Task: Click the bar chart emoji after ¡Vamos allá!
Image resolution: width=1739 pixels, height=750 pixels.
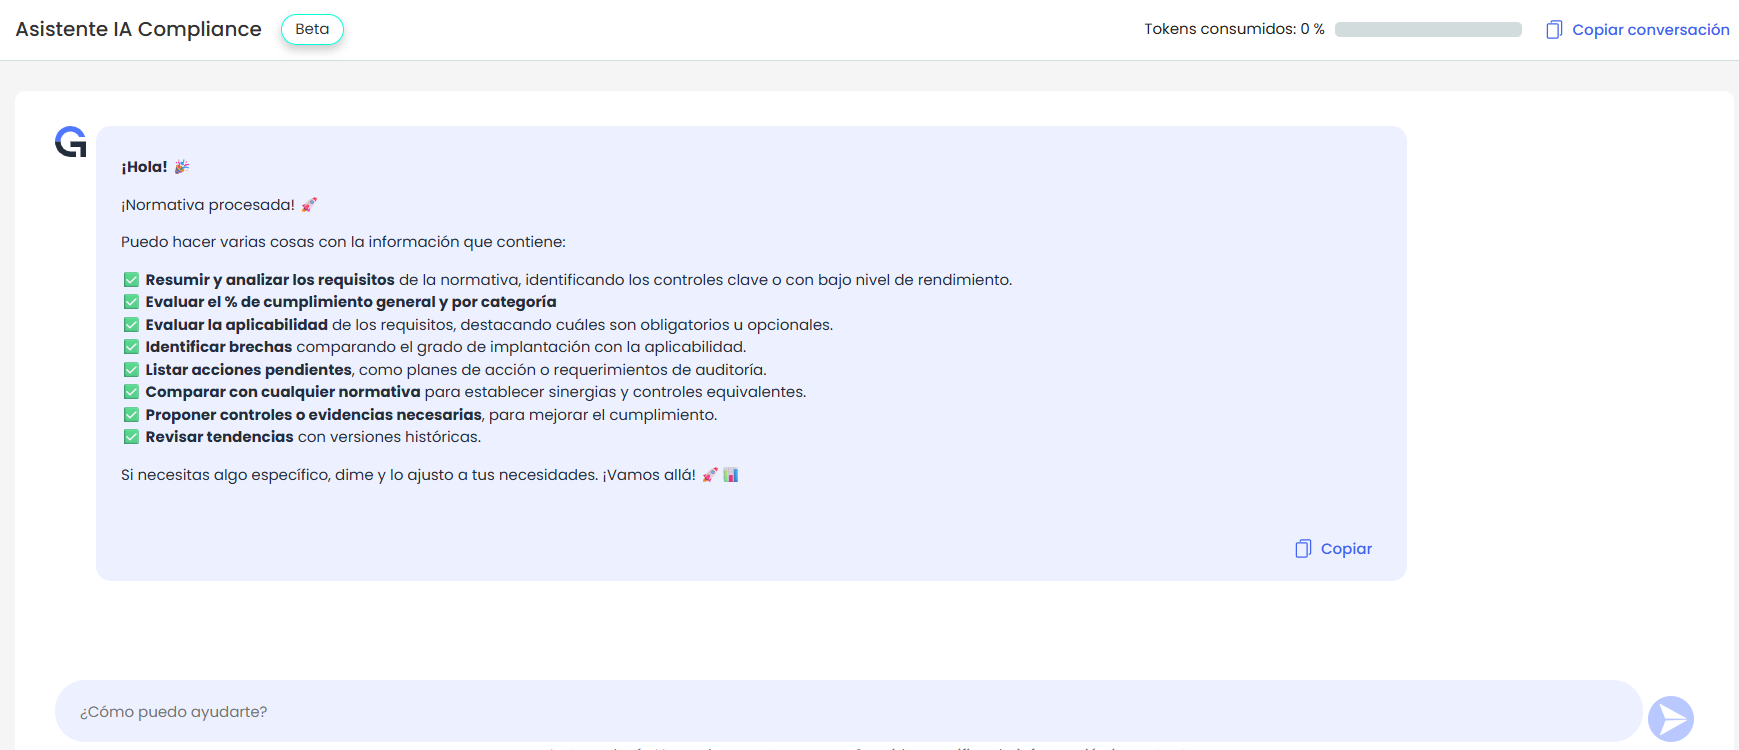Action: pos(731,475)
